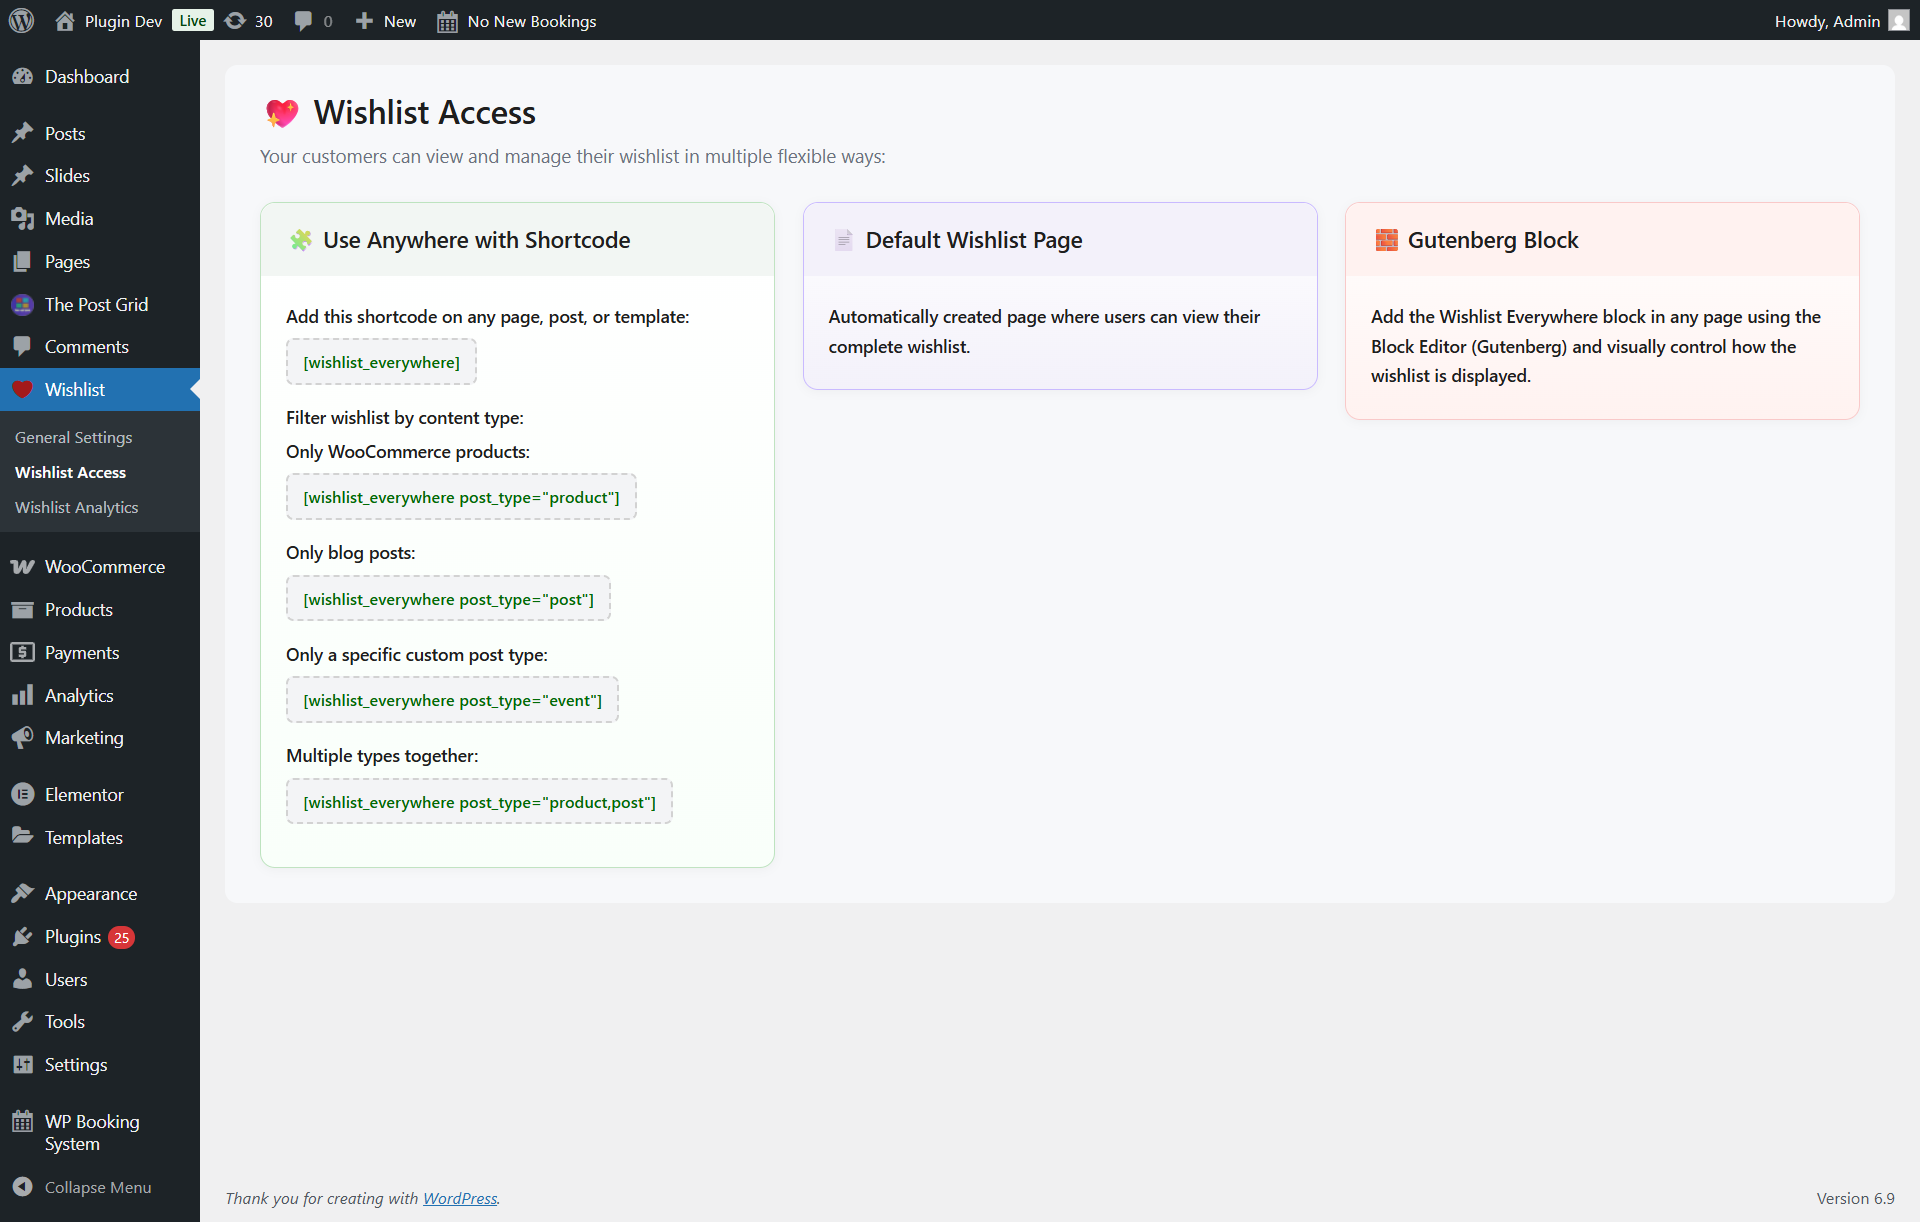The width and height of the screenshot is (1920, 1222).
Task: Open Howdy, Admin account menu
Action: pyautogui.click(x=1827, y=21)
